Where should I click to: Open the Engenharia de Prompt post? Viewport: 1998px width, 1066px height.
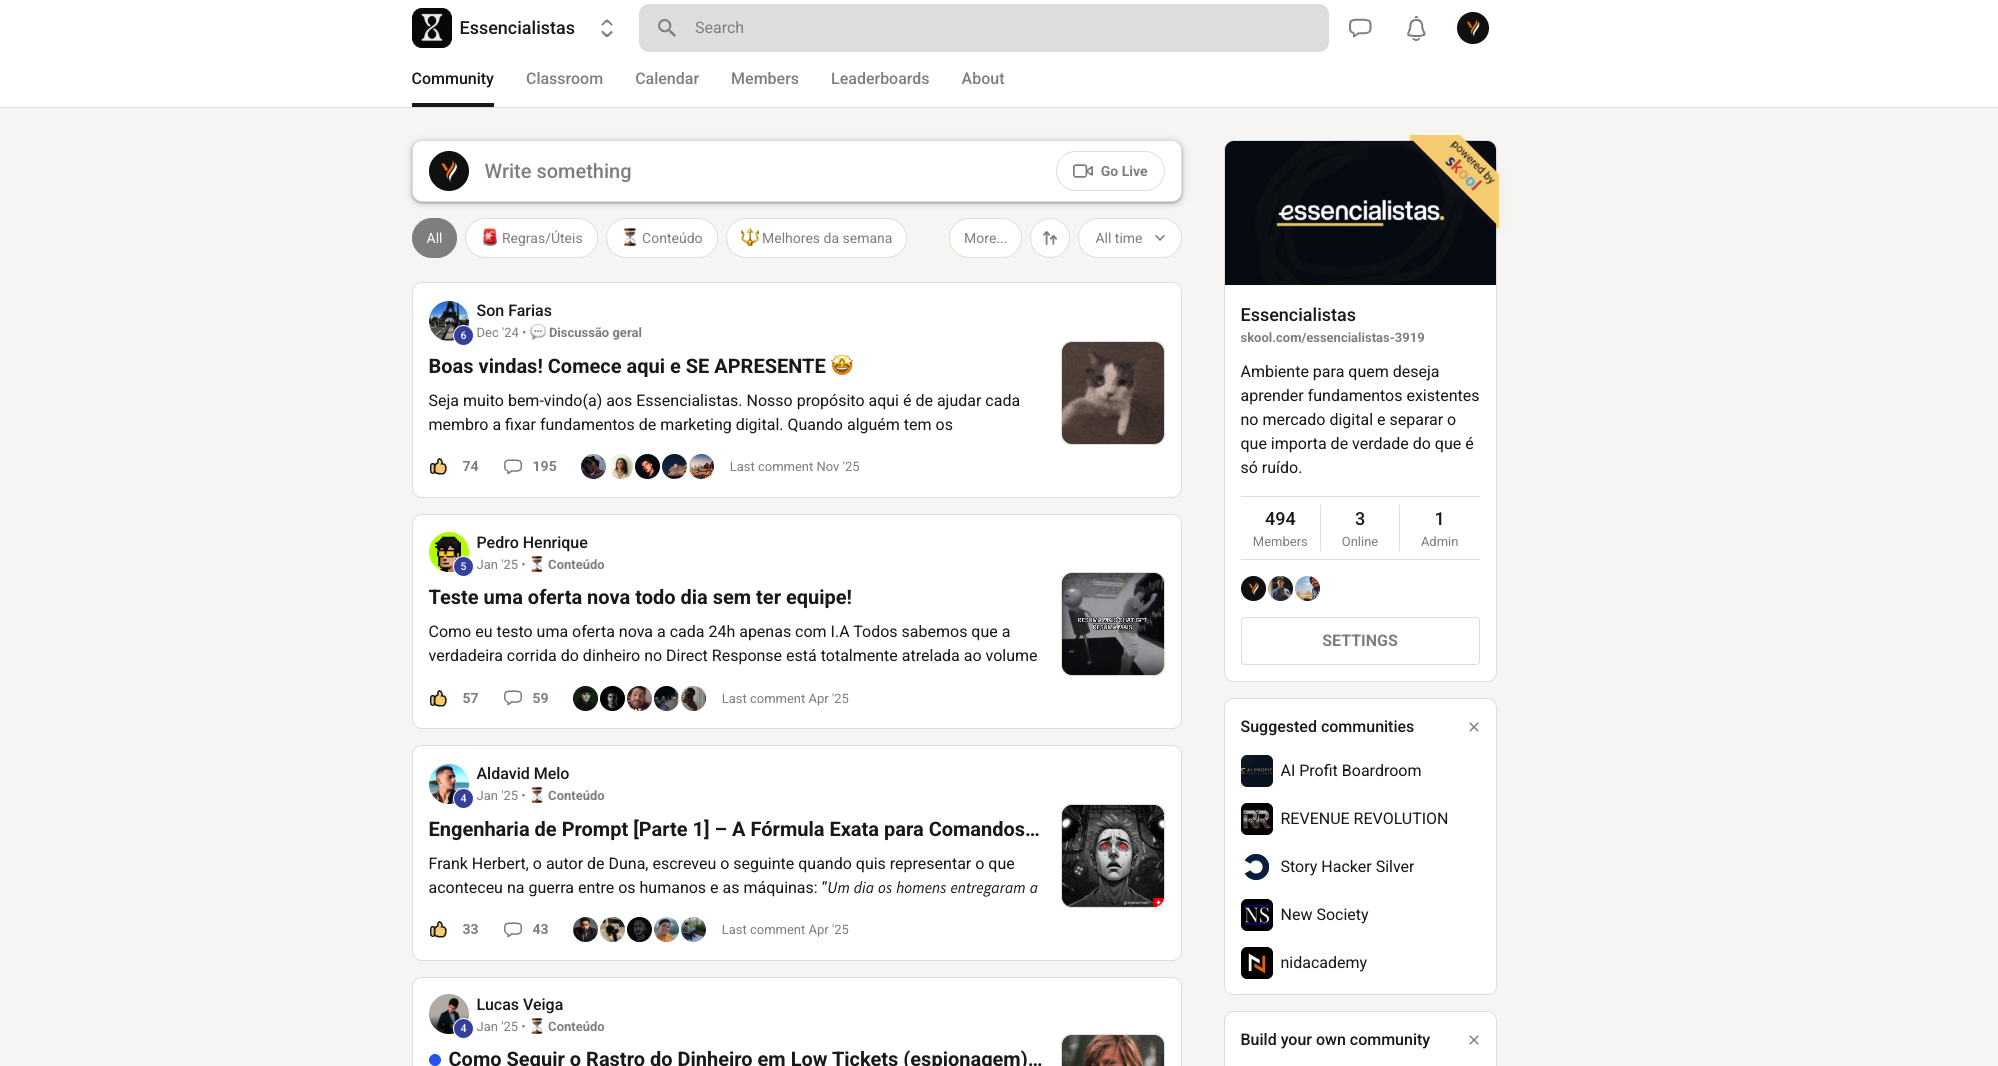(x=734, y=830)
